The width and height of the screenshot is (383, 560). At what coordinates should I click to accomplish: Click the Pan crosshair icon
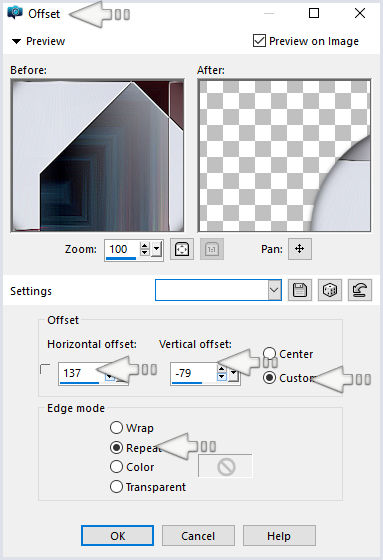click(300, 249)
